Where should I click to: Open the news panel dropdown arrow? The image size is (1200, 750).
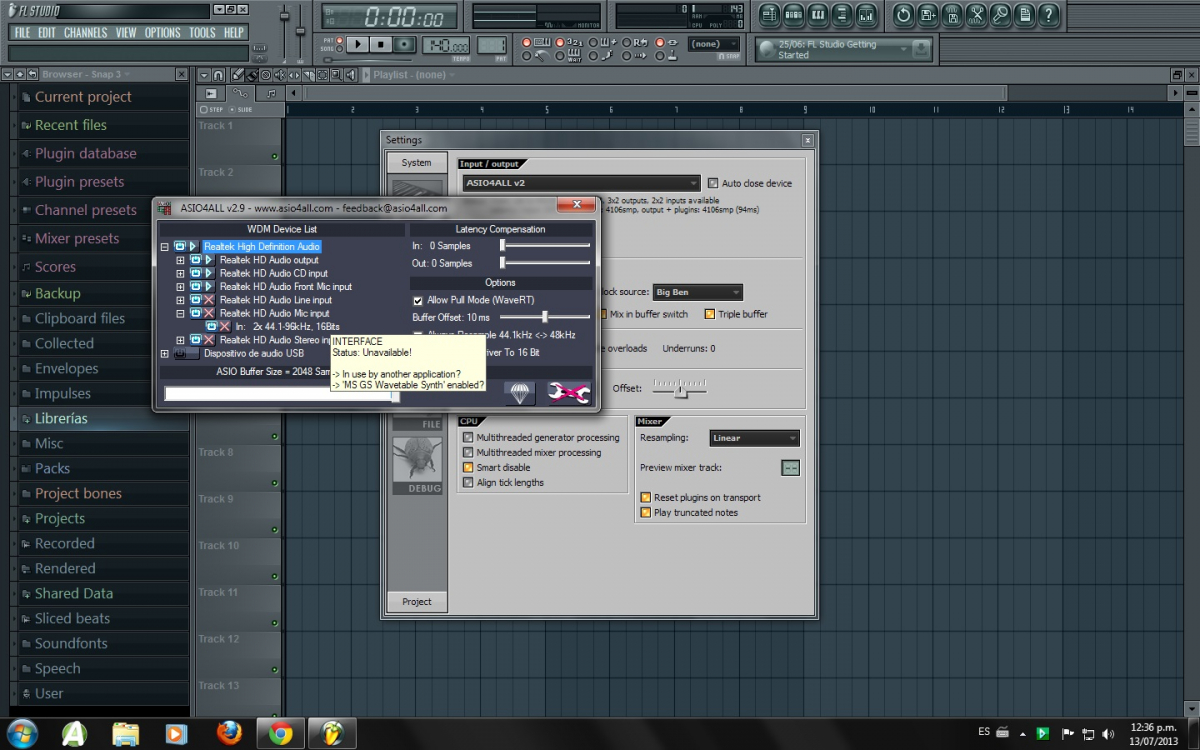point(903,49)
